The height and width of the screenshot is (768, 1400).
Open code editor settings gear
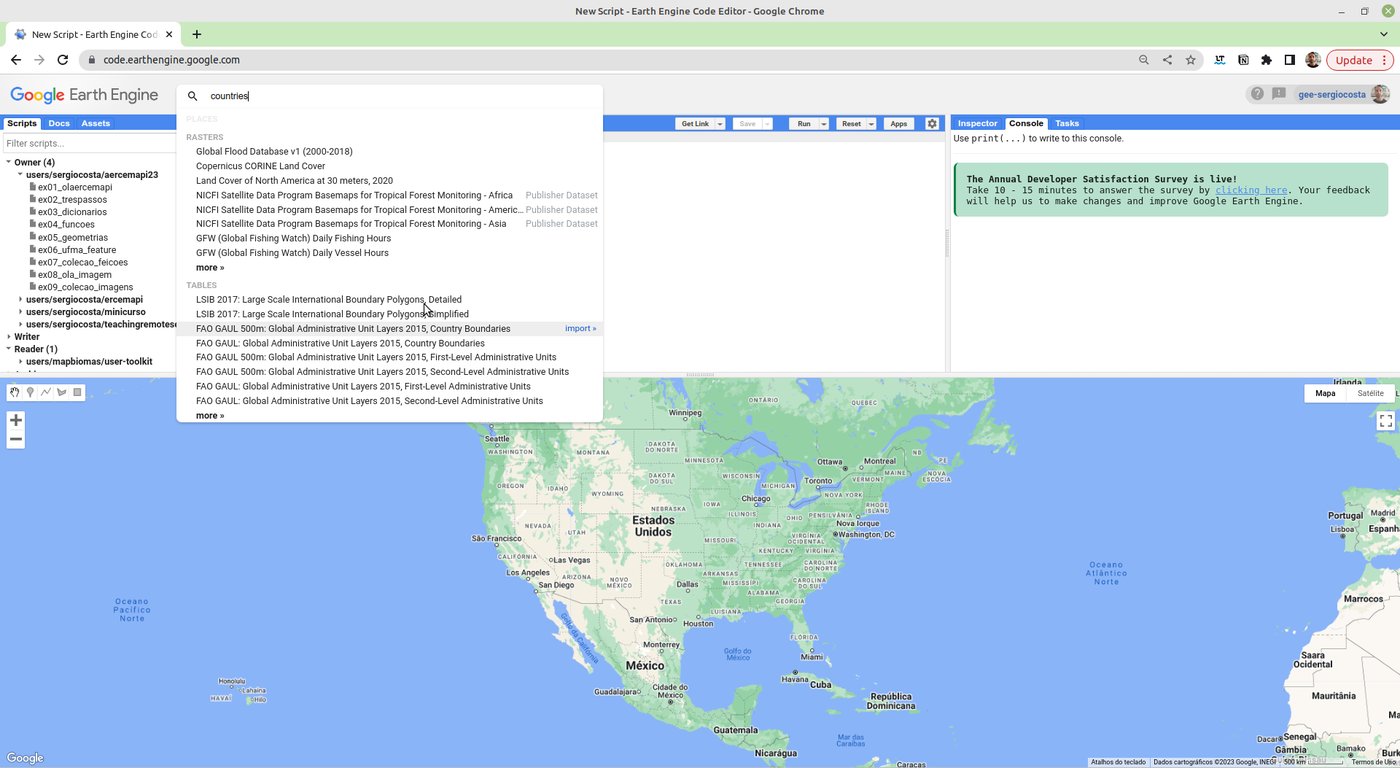tap(932, 124)
